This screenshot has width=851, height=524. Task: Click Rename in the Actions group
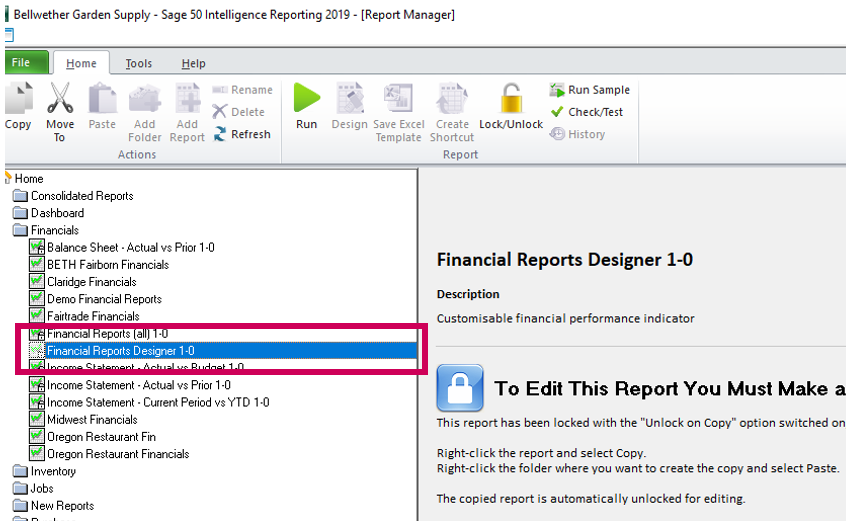coord(243,90)
